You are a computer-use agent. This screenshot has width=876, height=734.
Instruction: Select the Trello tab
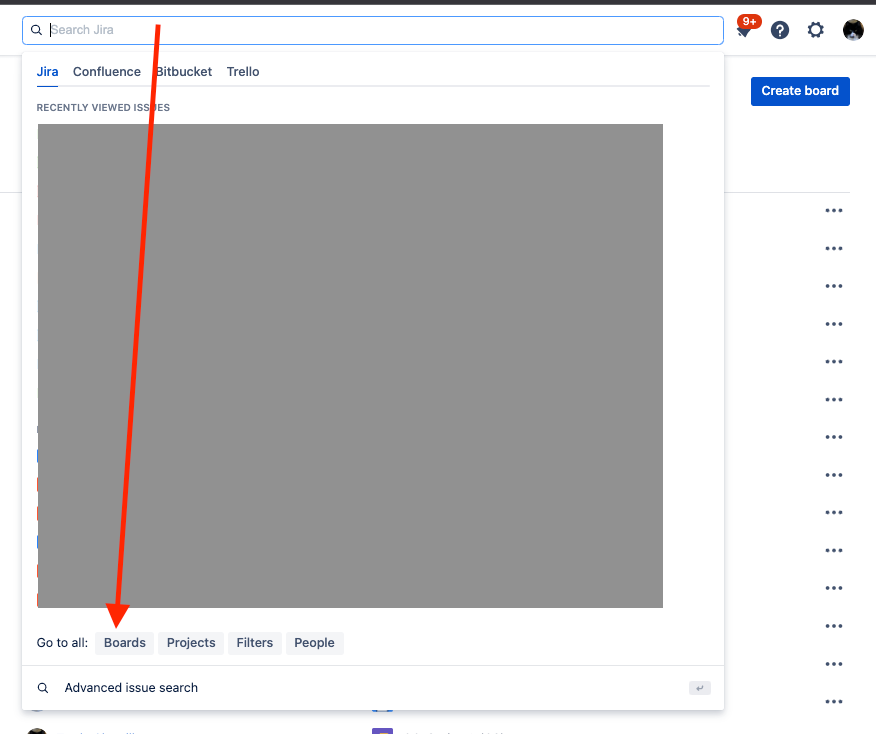point(242,71)
